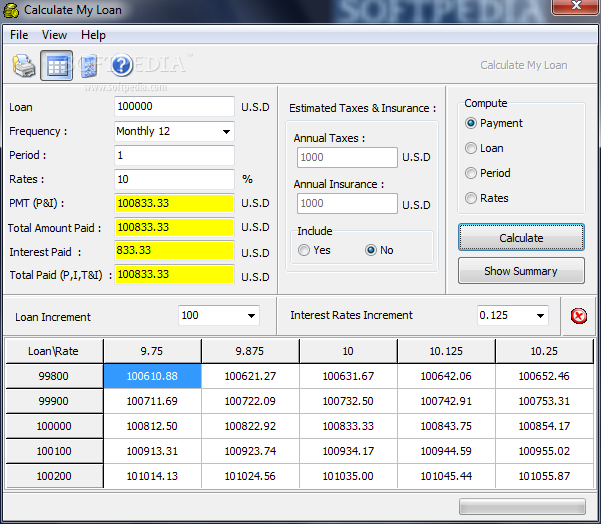Click the Period input field
The height and width of the screenshot is (524, 601).
click(x=174, y=155)
